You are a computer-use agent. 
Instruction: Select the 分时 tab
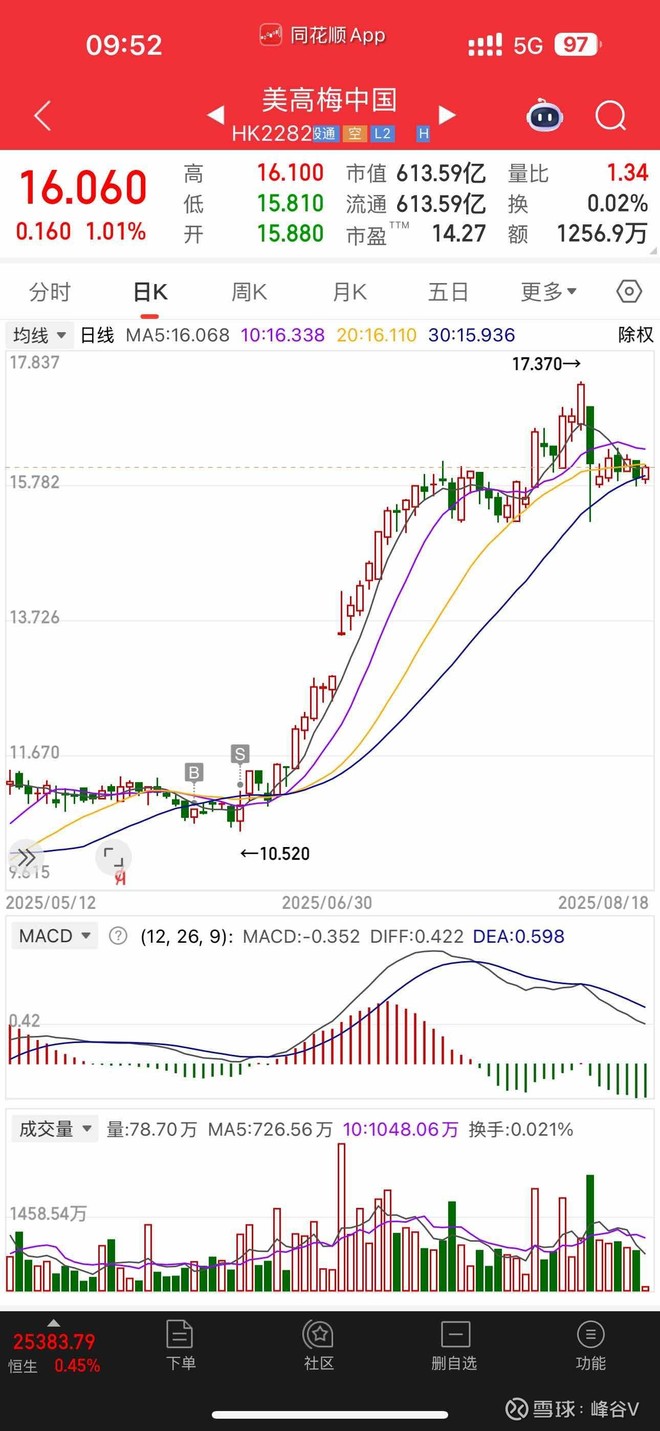pos(50,292)
